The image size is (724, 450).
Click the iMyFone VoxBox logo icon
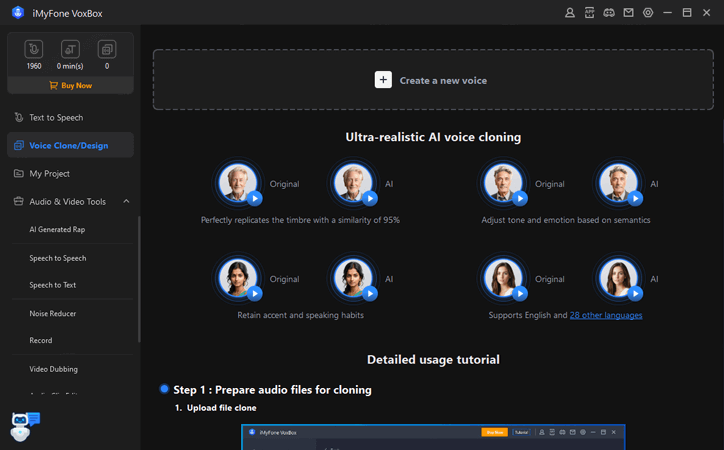pos(18,12)
